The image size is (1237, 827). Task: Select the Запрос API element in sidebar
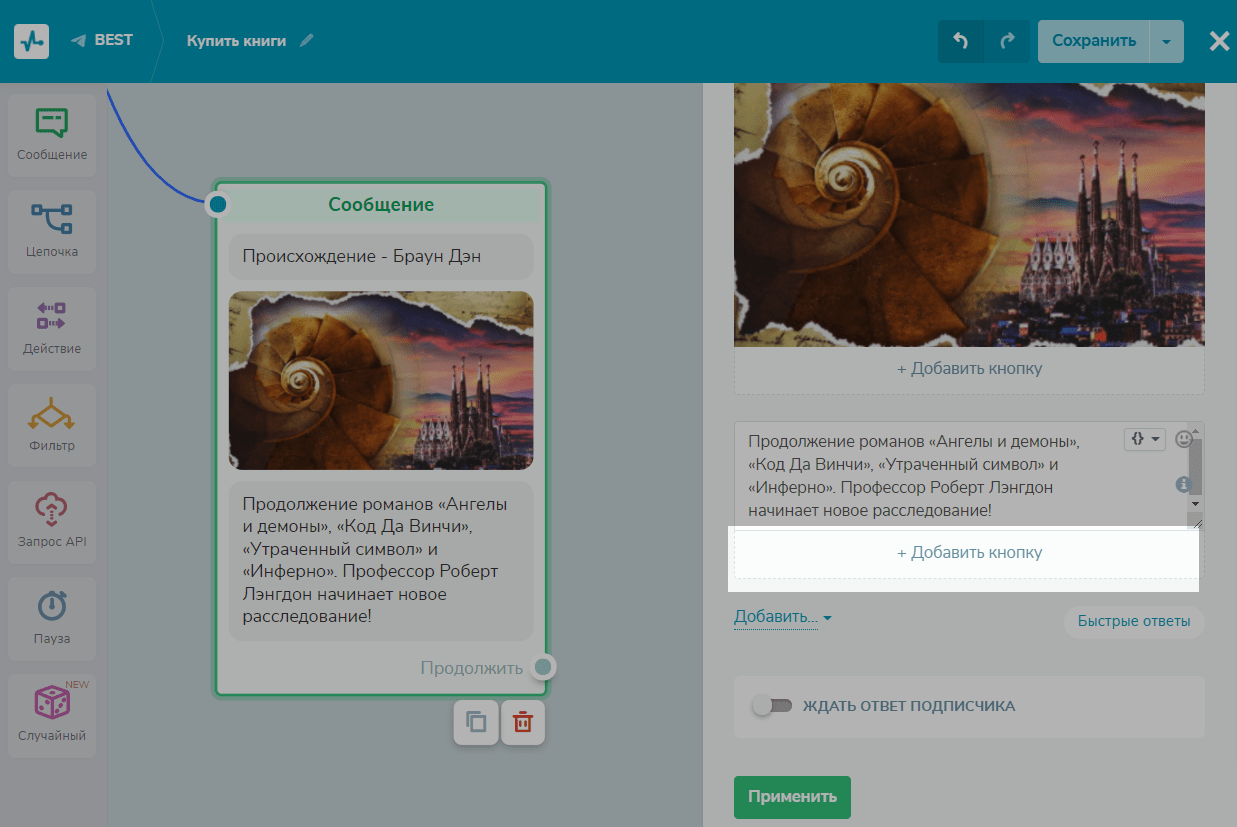52,523
